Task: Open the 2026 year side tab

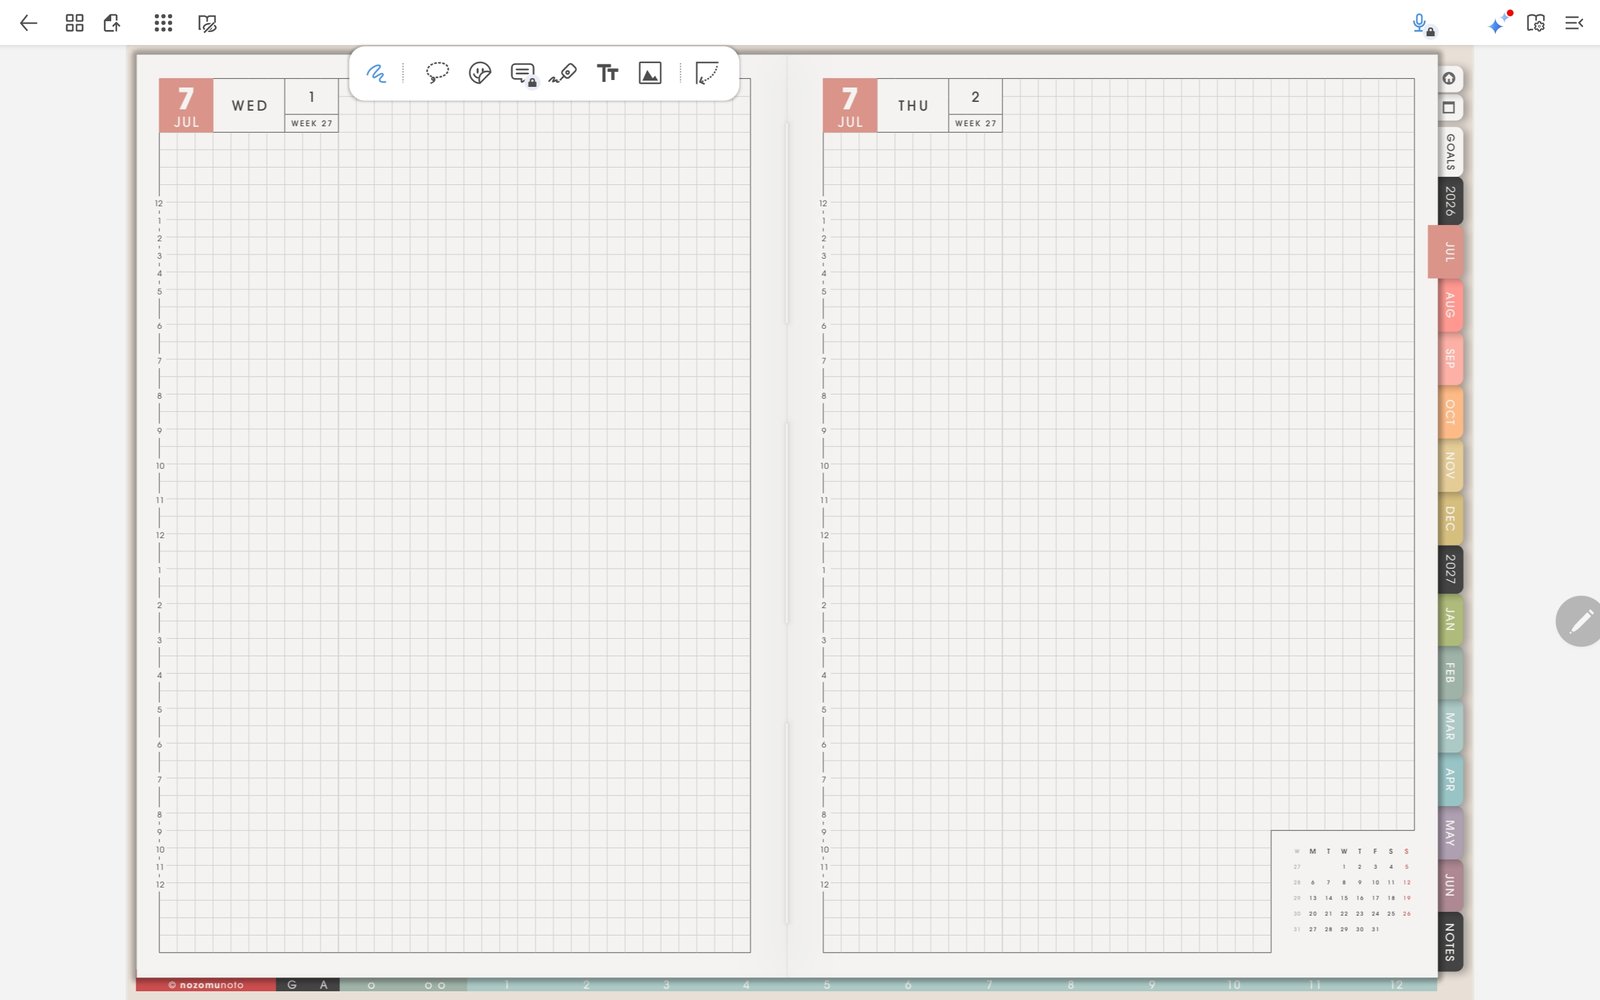Action: coord(1450,202)
